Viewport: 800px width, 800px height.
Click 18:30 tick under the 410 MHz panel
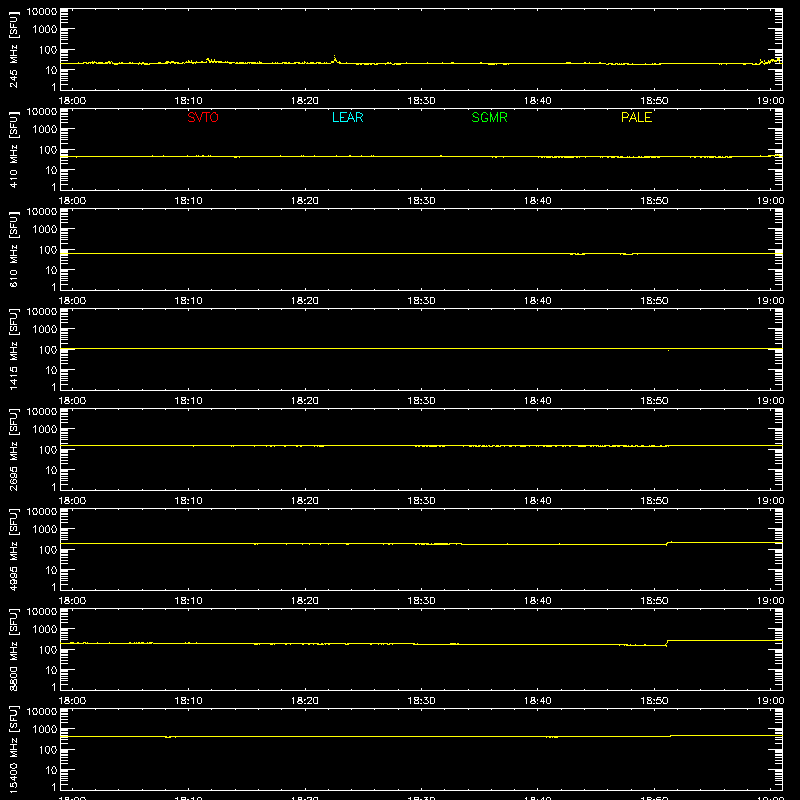(x=421, y=201)
